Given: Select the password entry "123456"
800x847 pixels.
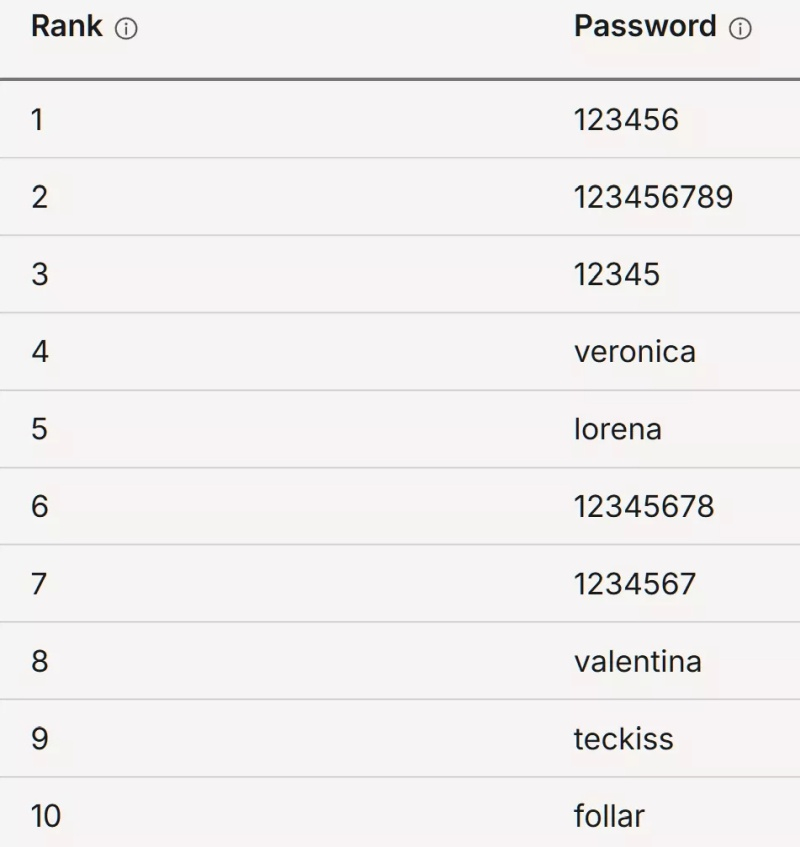Looking at the screenshot, I should tap(626, 120).
